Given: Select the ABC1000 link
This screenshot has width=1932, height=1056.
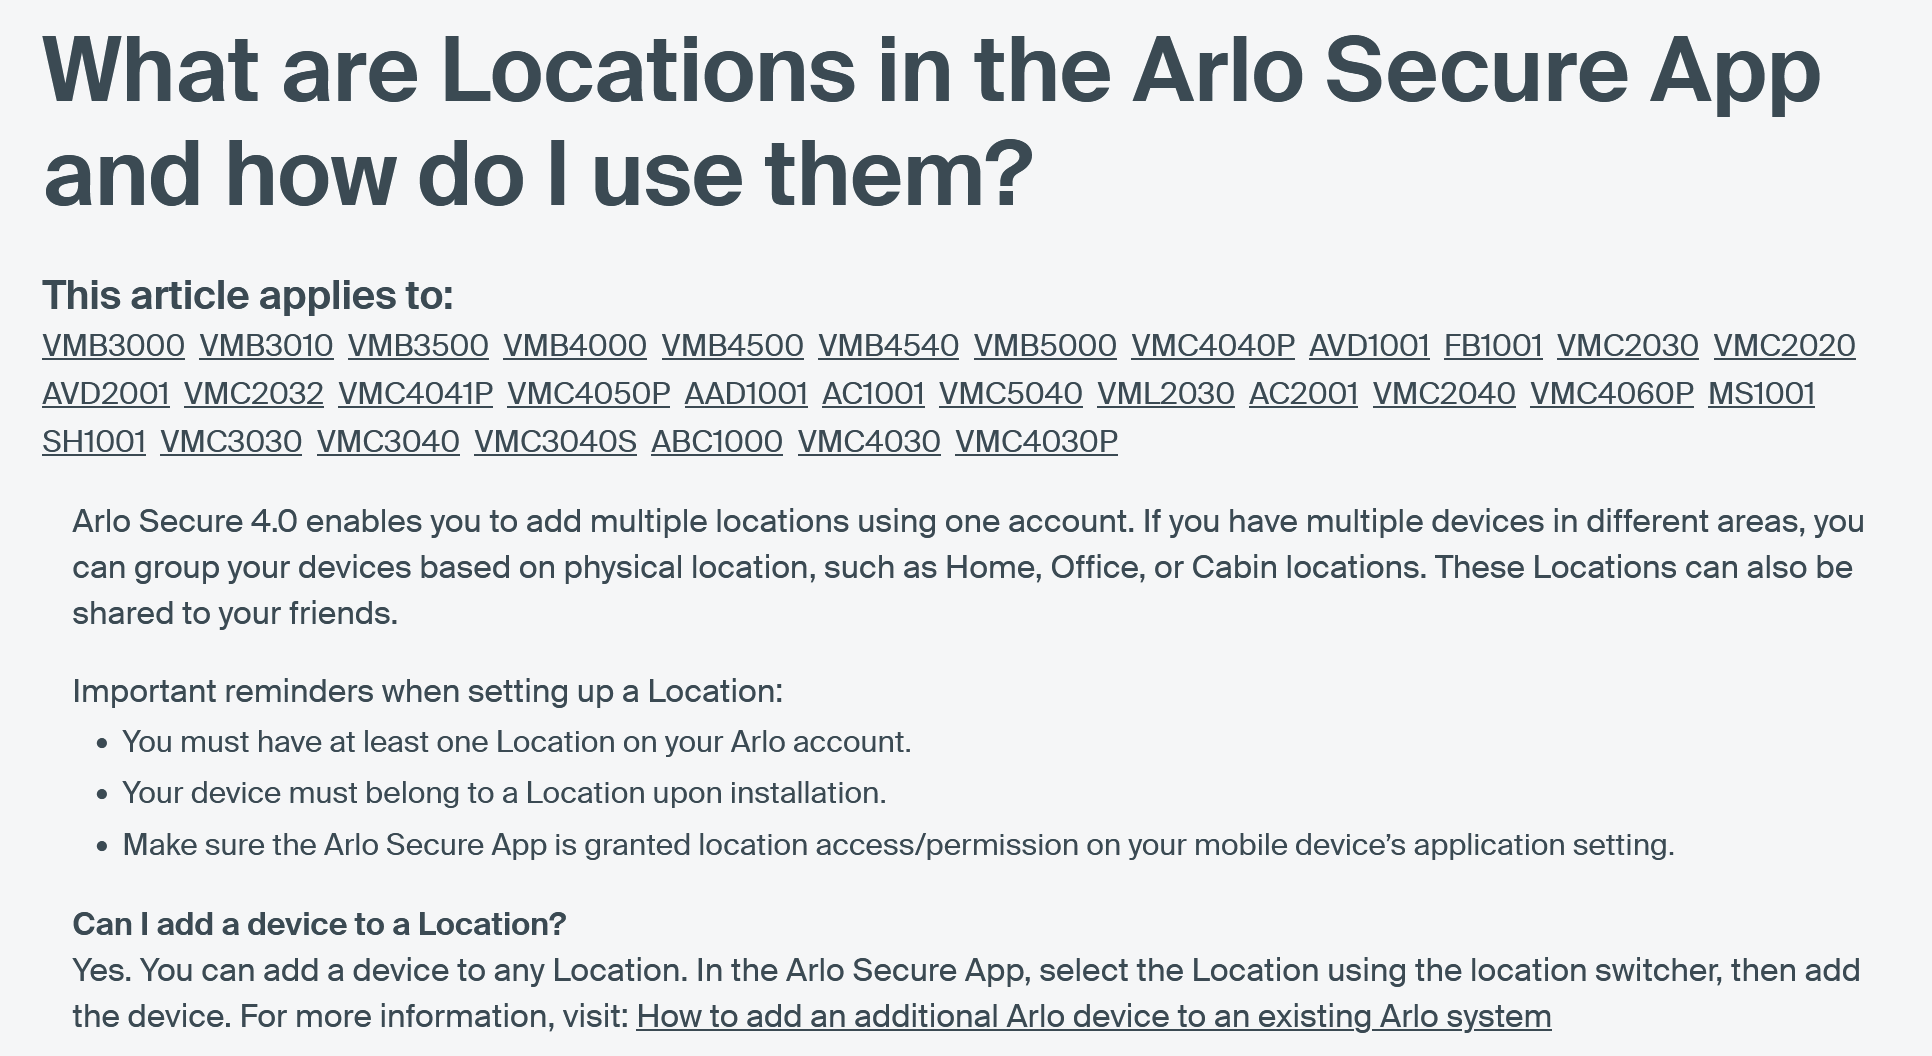Looking at the screenshot, I should click(717, 442).
